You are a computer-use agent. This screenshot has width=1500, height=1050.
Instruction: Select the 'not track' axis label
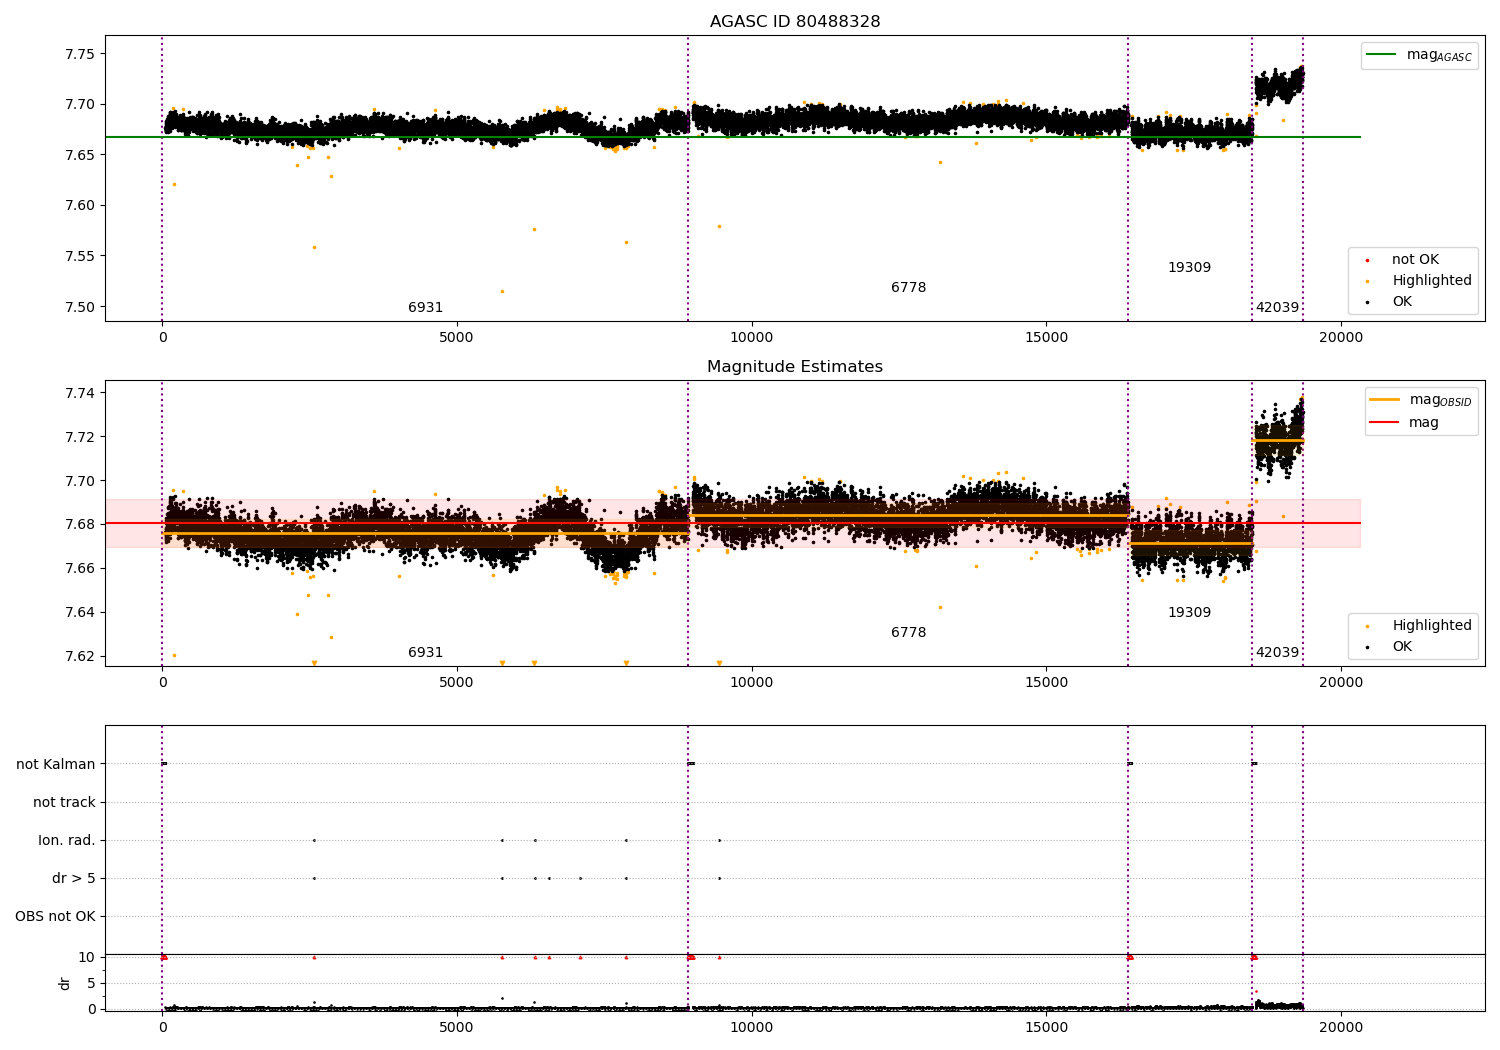64,802
